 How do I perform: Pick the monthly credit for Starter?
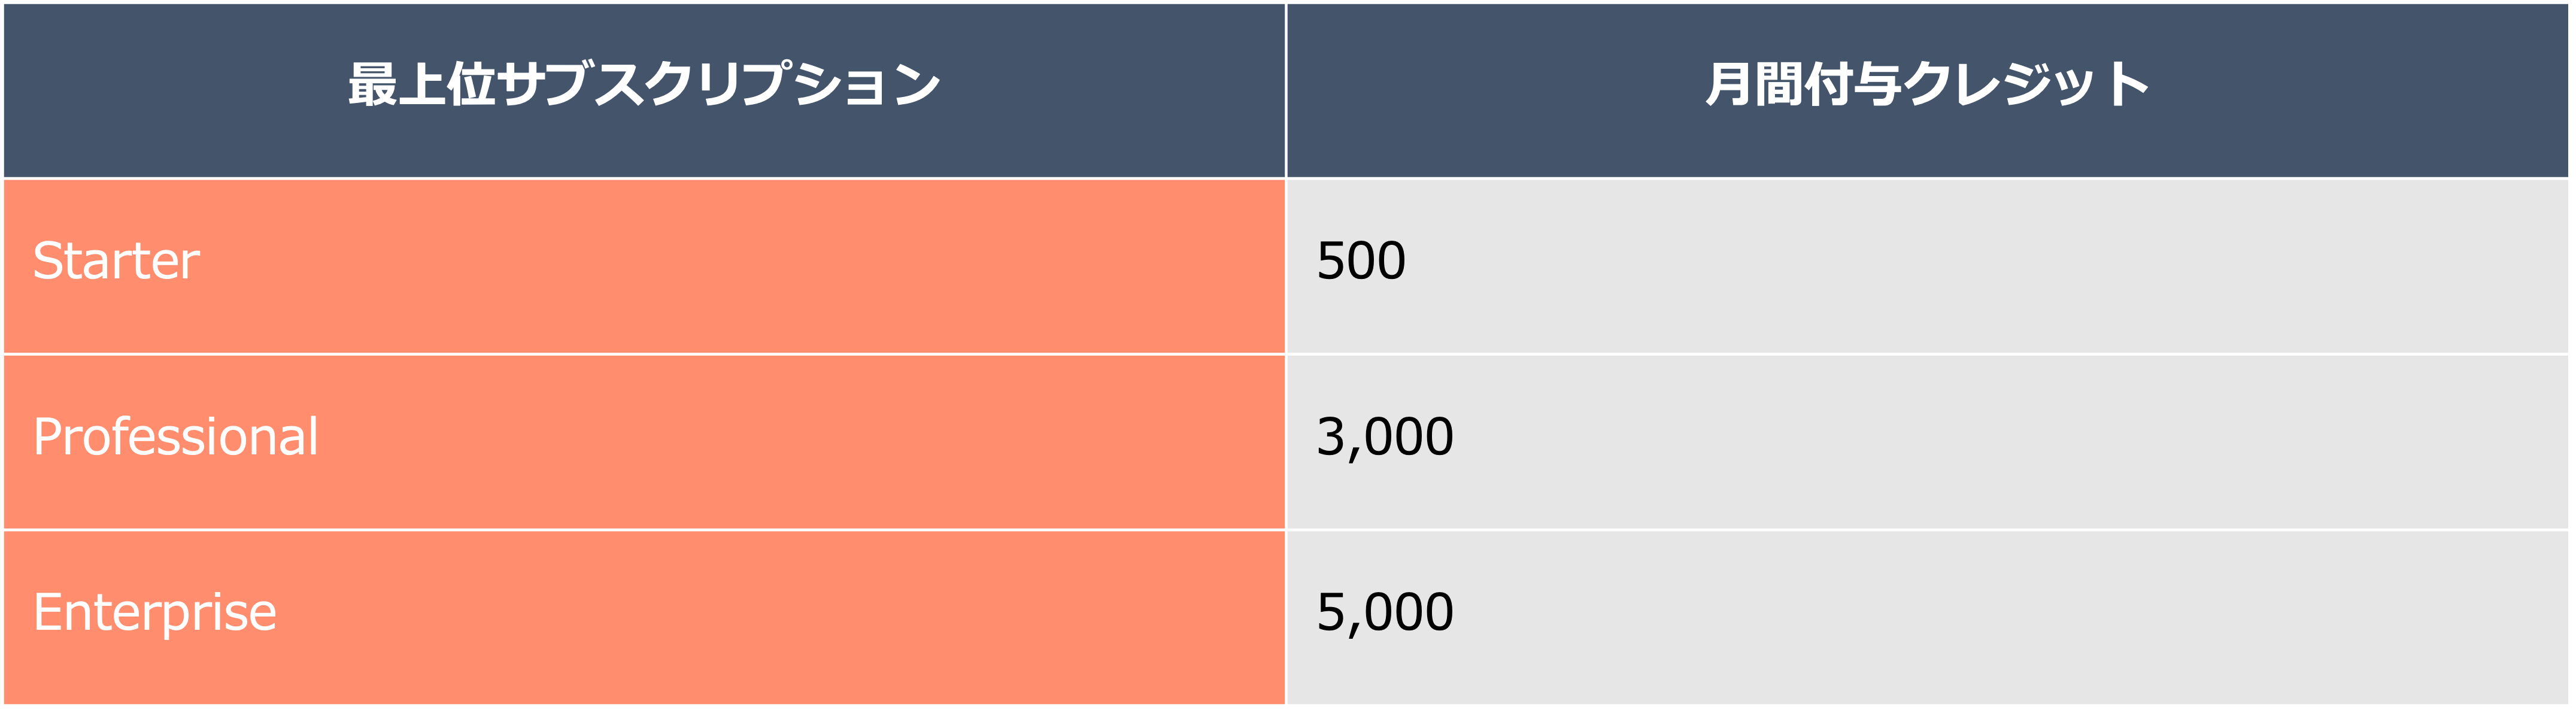(1361, 261)
